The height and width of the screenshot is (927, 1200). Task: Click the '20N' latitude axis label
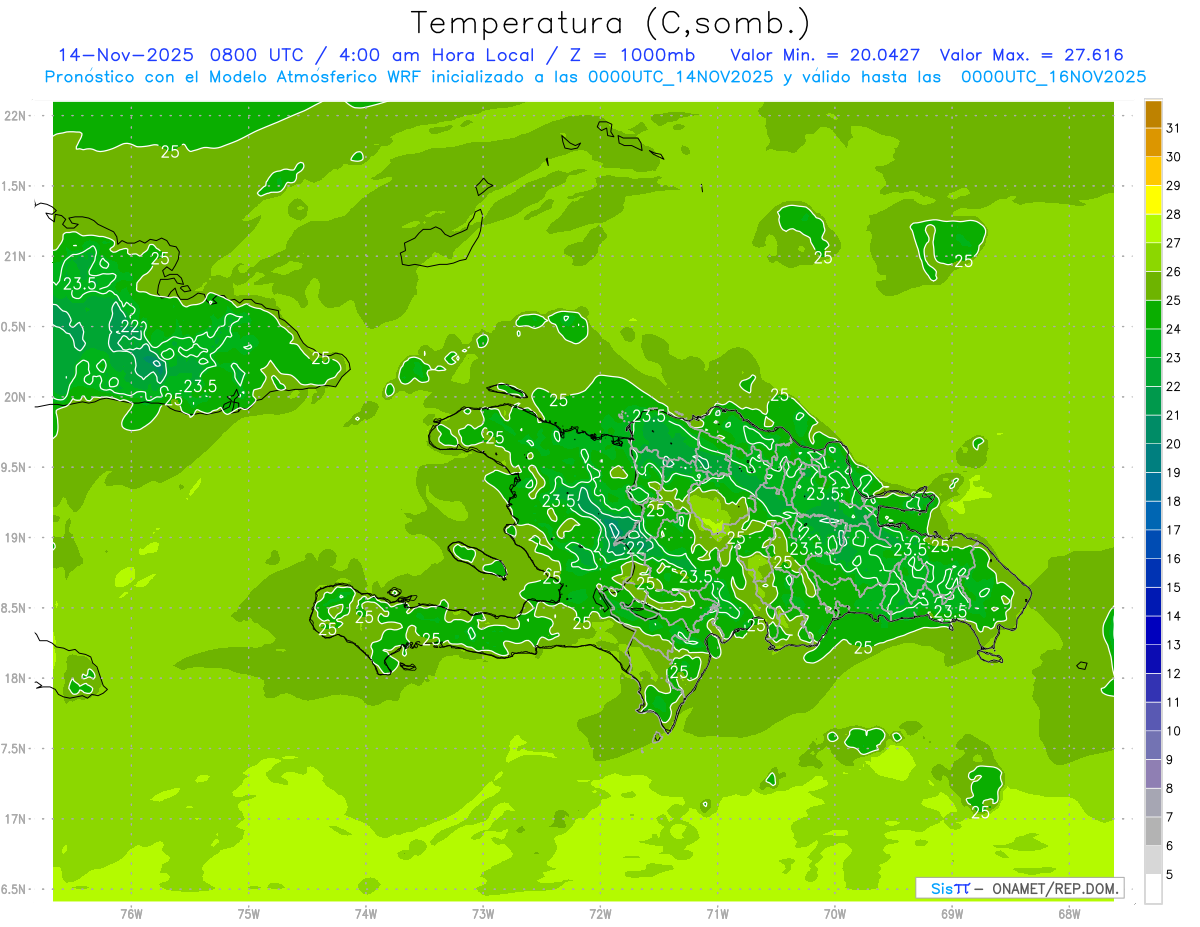pyautogui.click(x=15, y=397)
